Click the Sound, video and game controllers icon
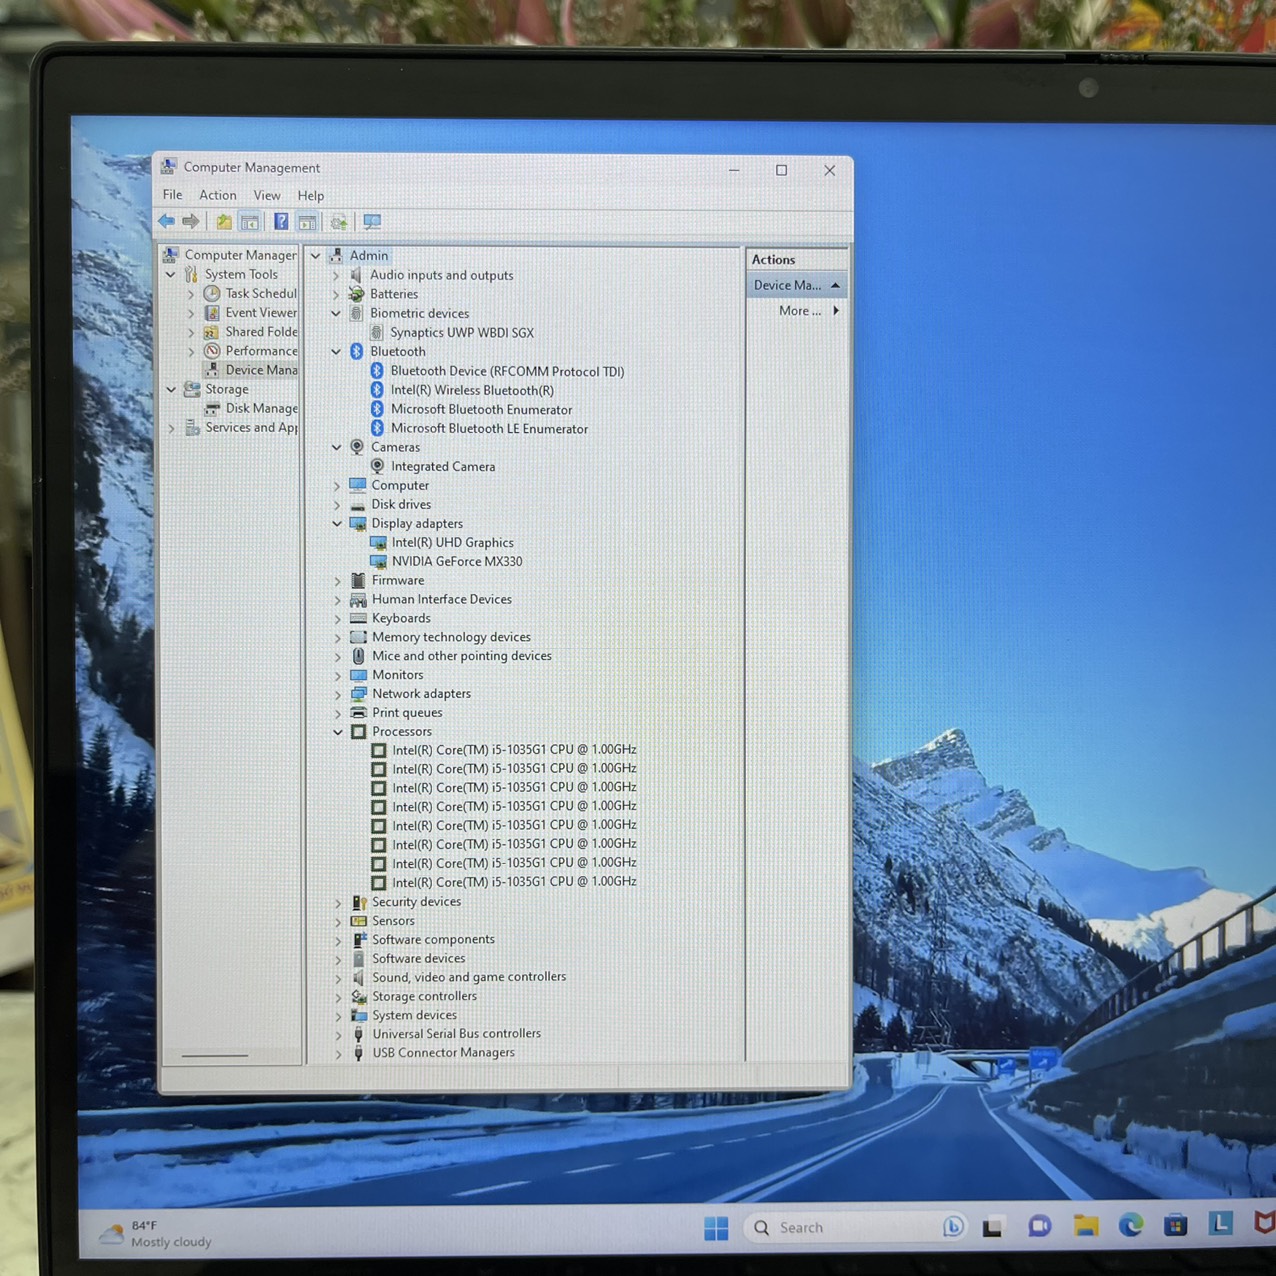 point(359,977)
